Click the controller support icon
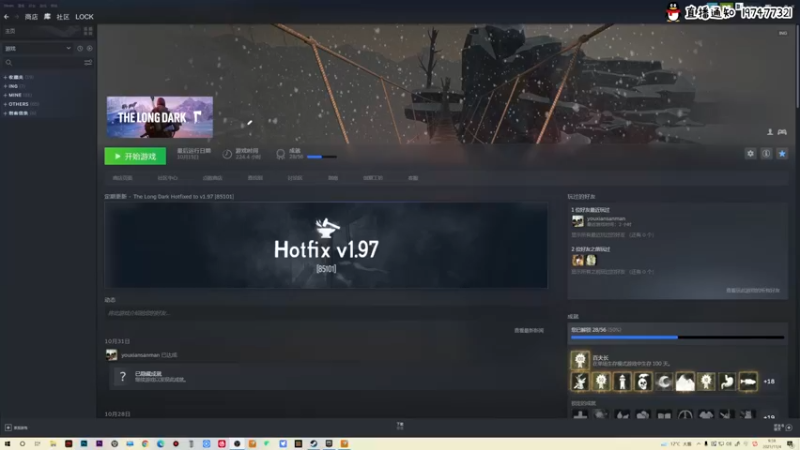Image resolution: width=800 pixels, height=450 pixels. 782,132
